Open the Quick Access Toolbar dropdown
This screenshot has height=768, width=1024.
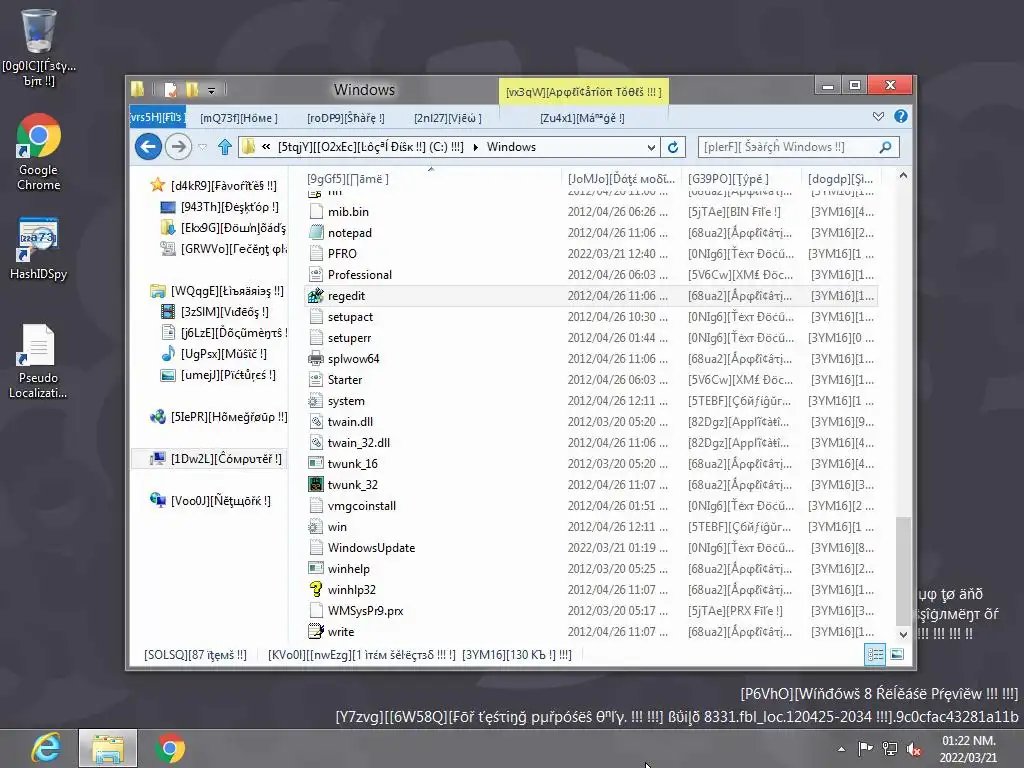click(x=212, y=89)
